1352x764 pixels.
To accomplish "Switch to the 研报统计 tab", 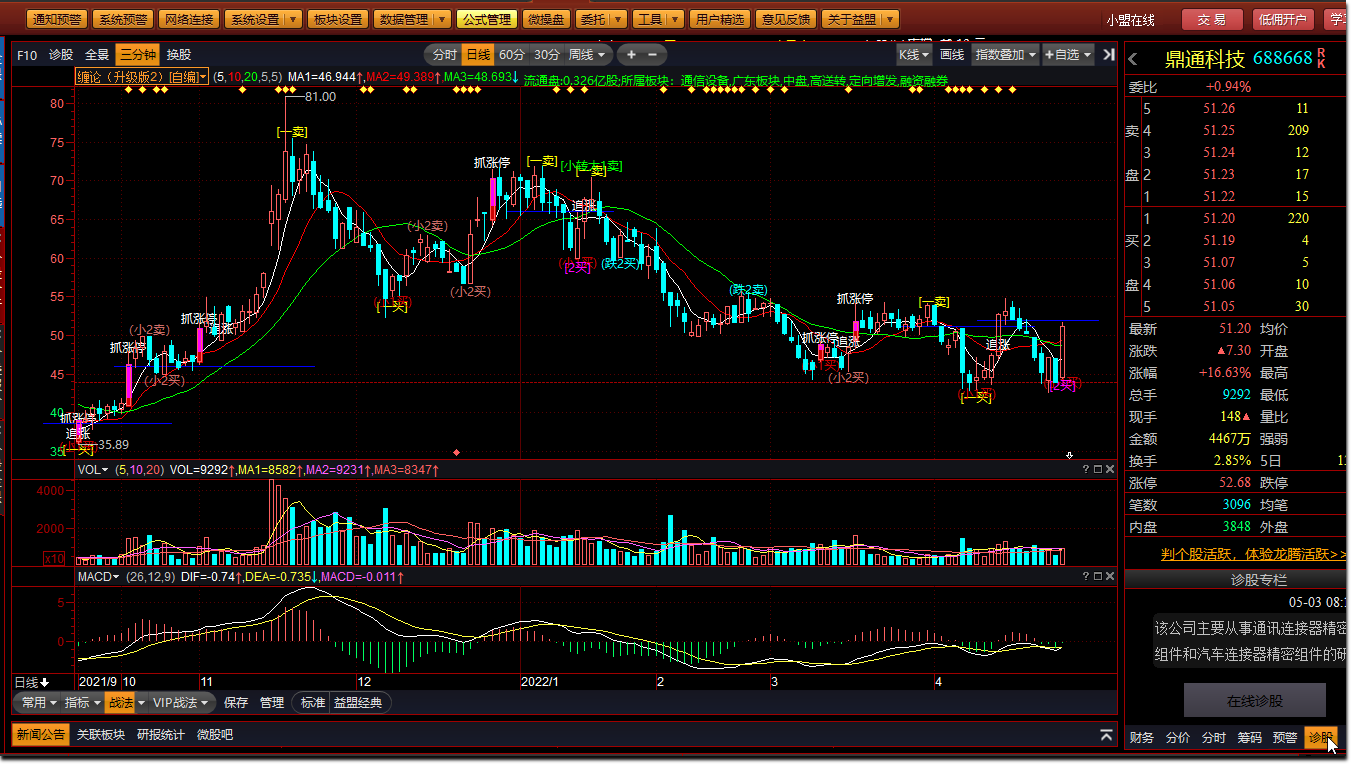I will (x=161, y=735).
